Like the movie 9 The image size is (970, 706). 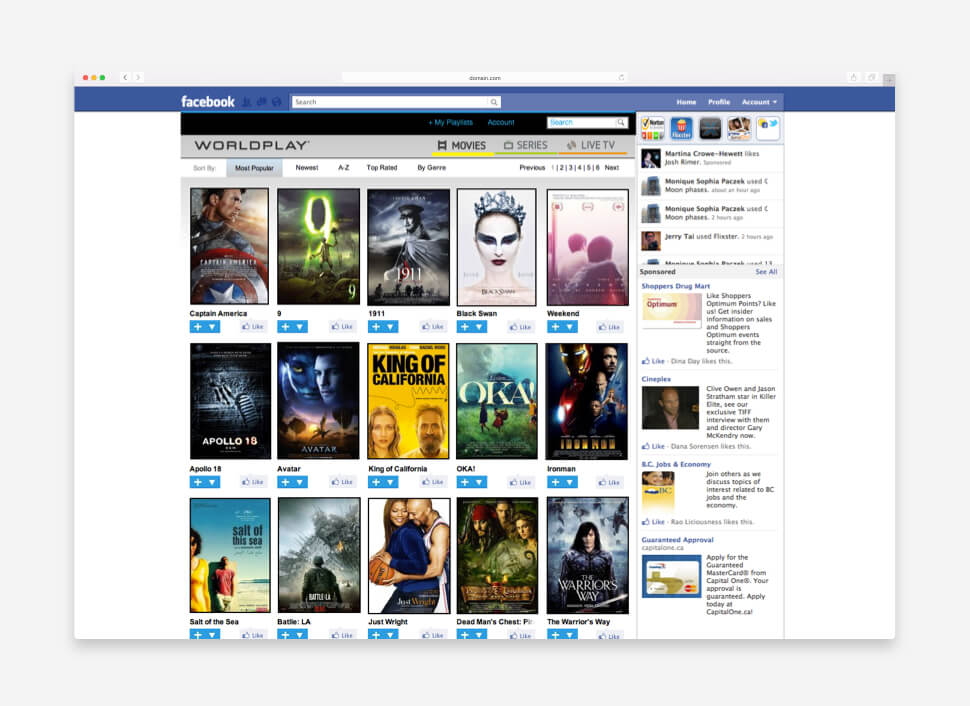pos(342,327)
